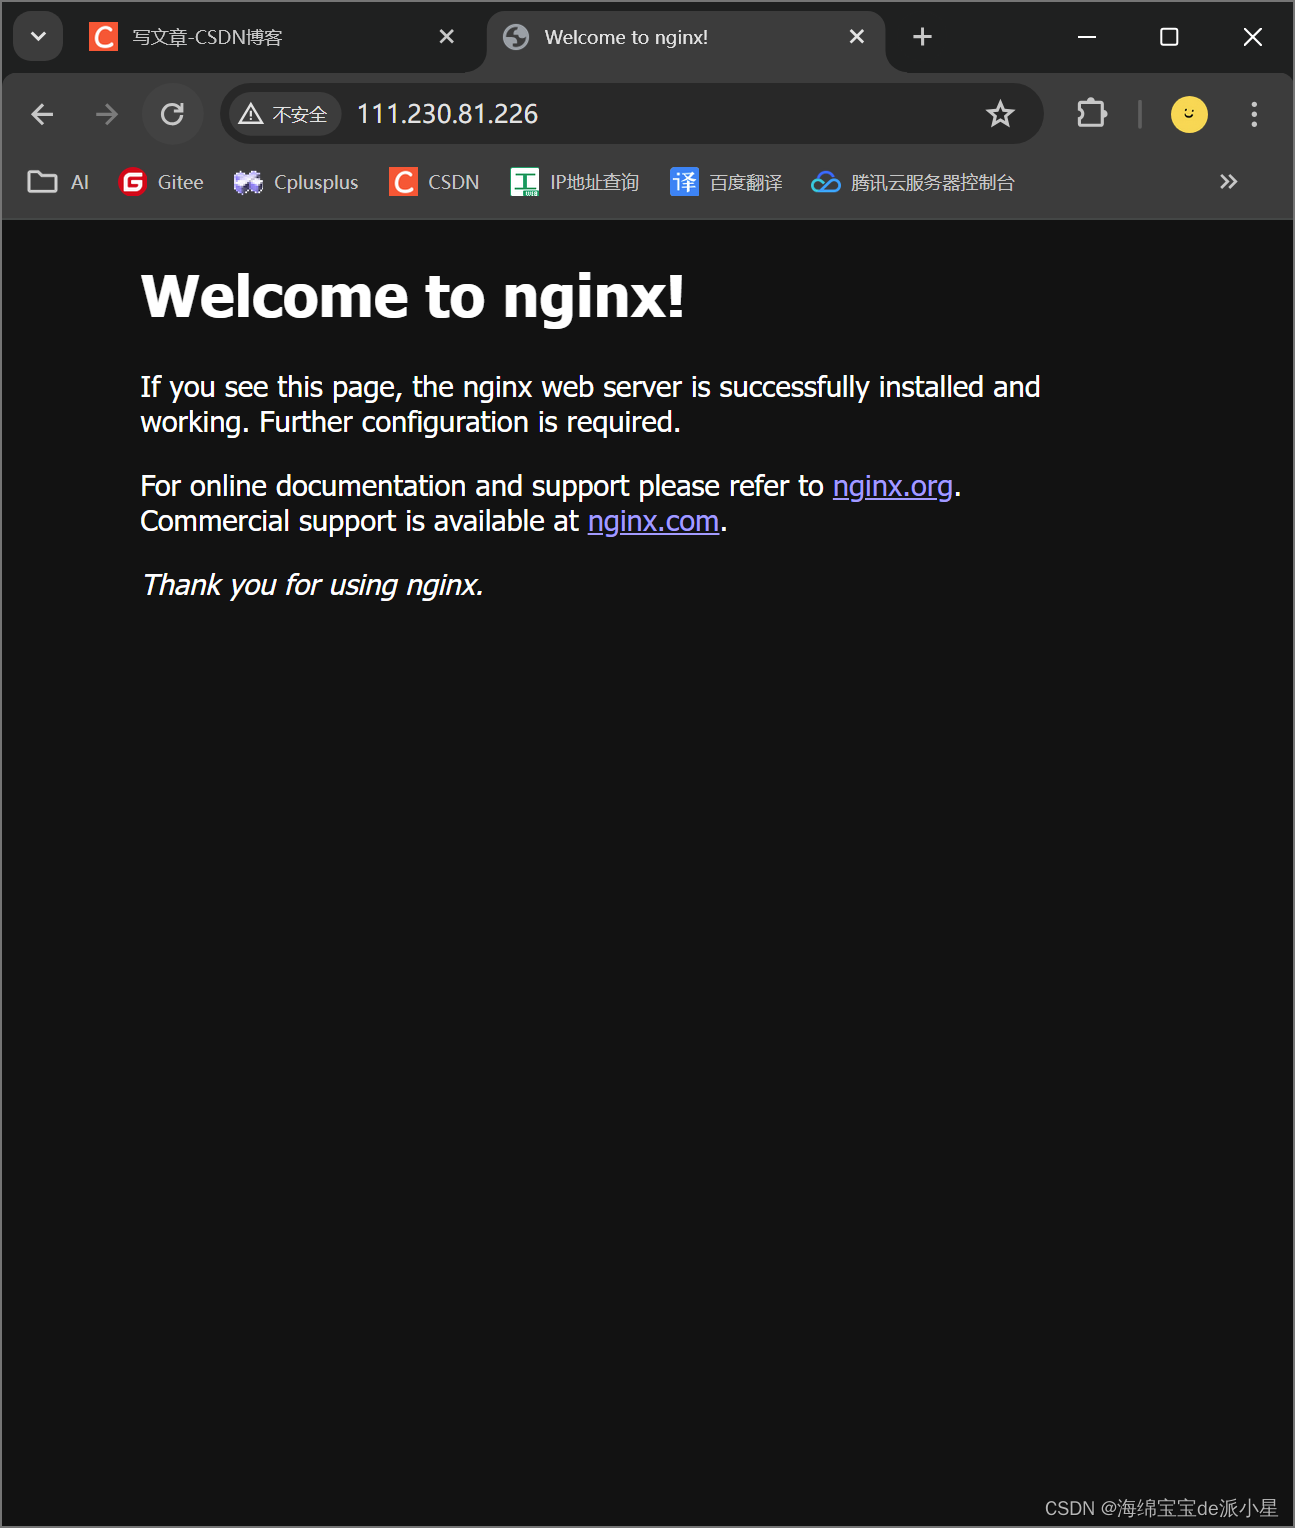The width and height of the screenshot is (1295, 1528).
Task: Open the IP地址查询 bookmark
Action: [575, 182]
